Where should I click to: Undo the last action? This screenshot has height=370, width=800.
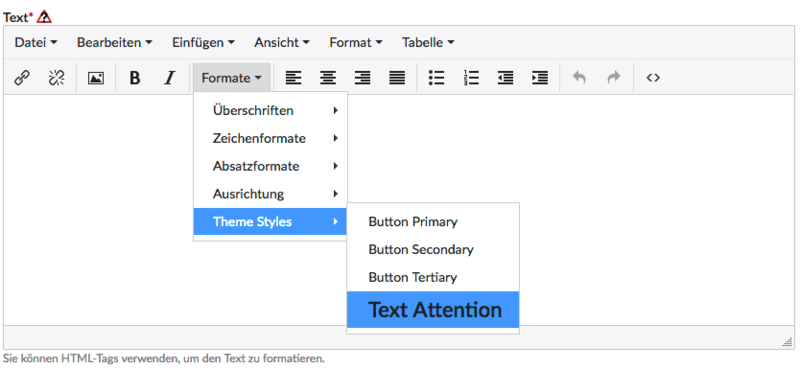pyautogui.click(x=579, y=78)
